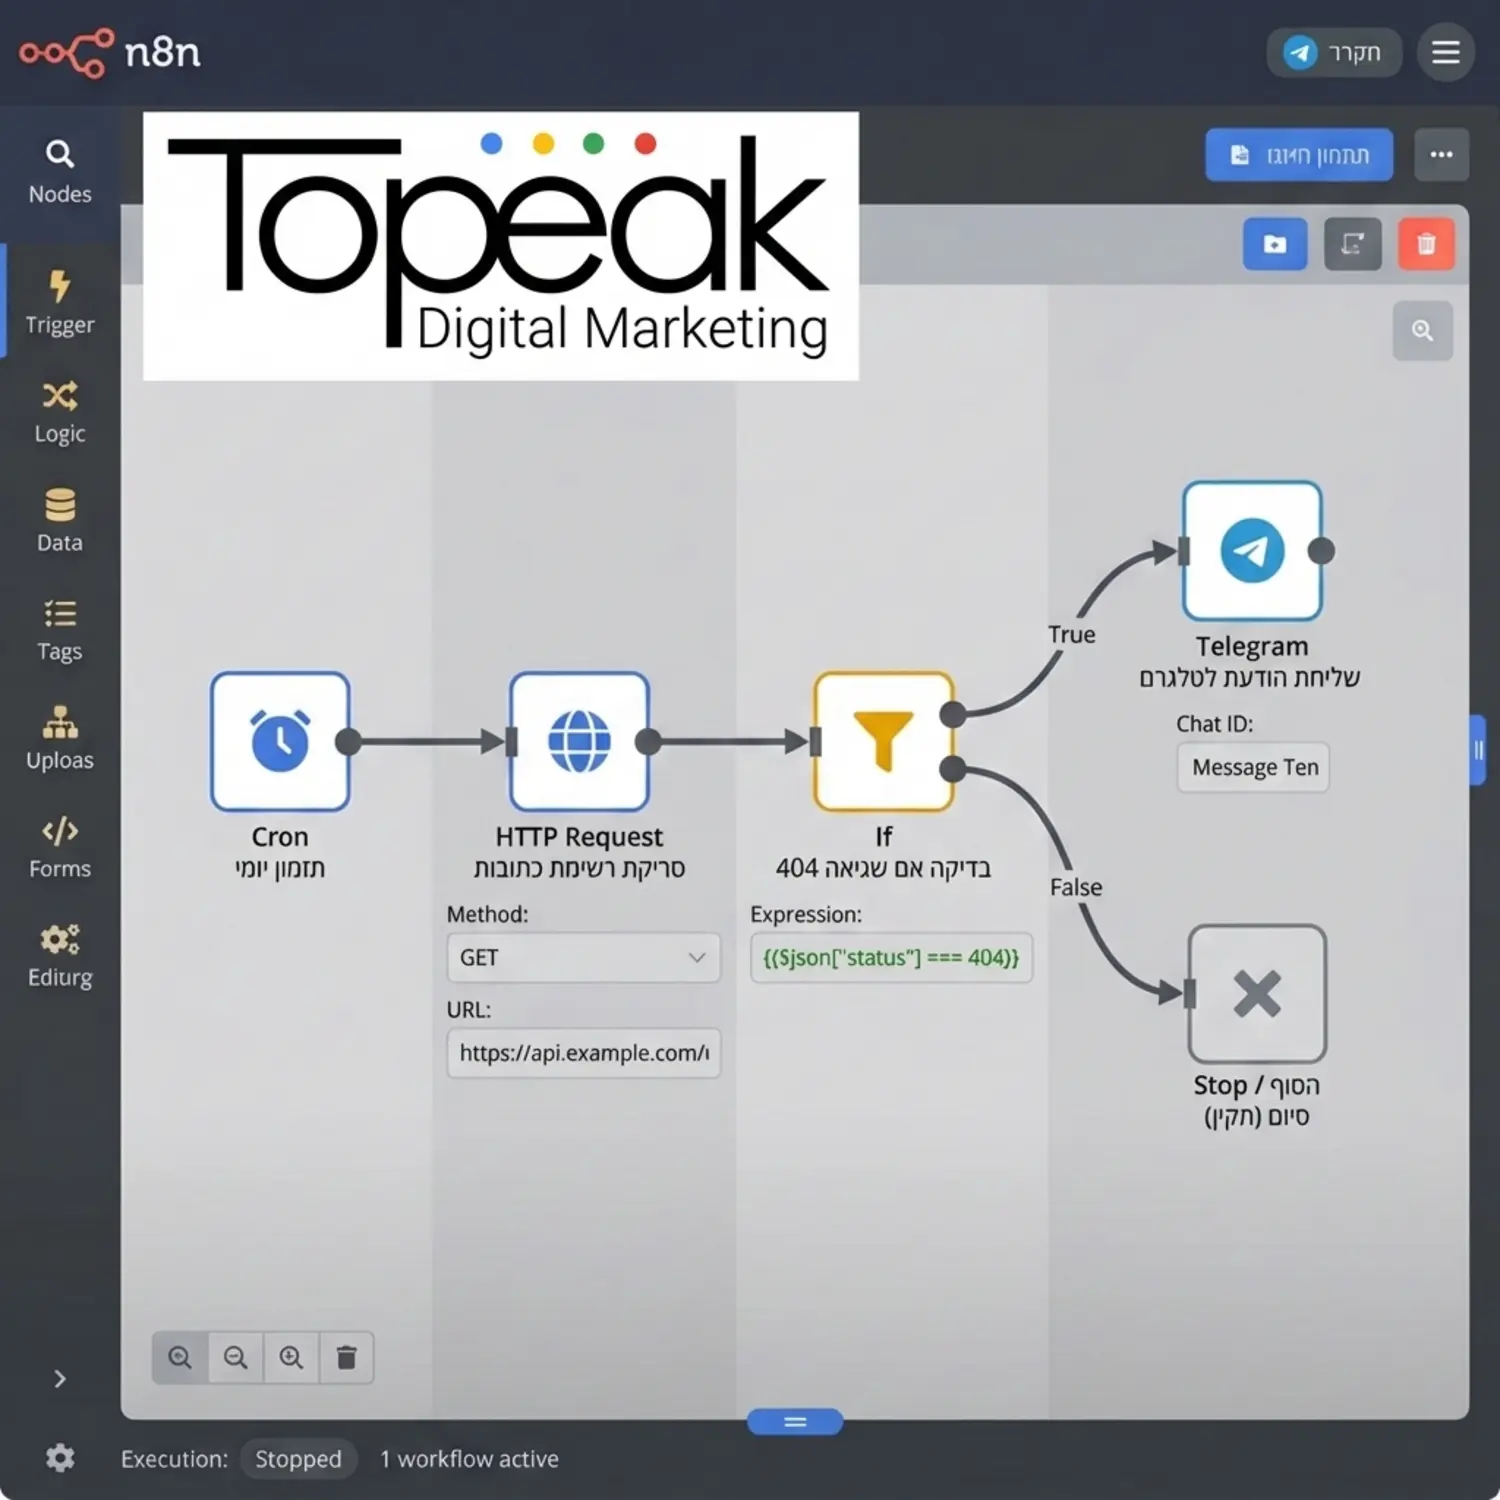Select the If funnel node
Screen dimensions: 1500x1500
(883, 741)
